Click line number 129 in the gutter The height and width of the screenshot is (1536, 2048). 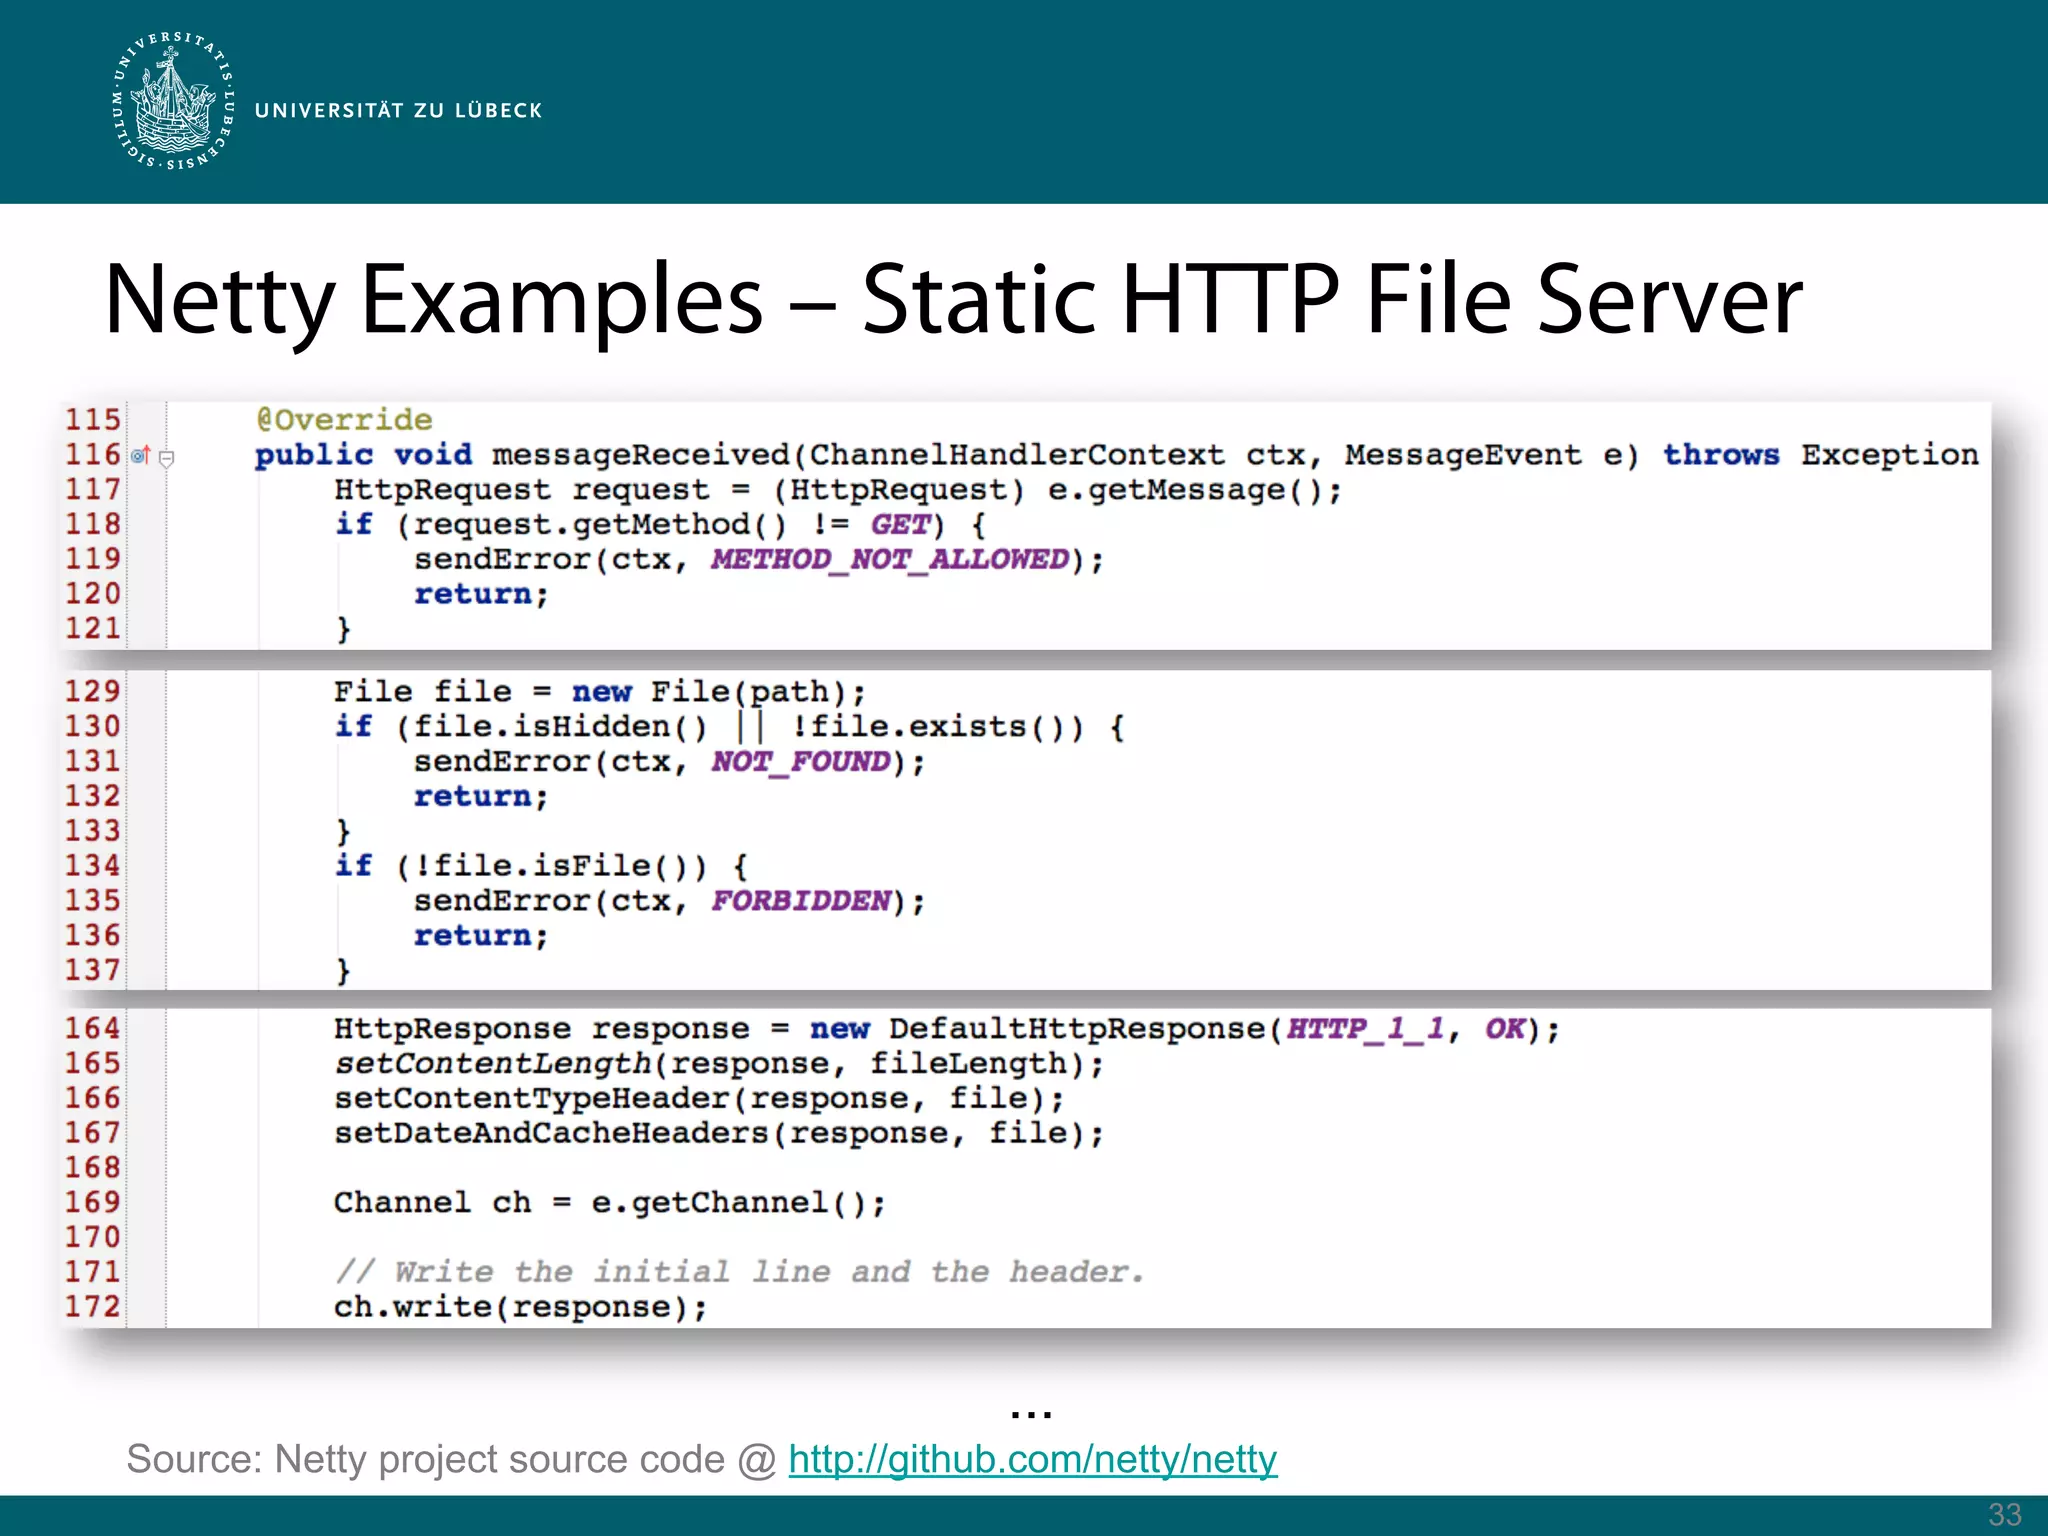coord(93,691)
